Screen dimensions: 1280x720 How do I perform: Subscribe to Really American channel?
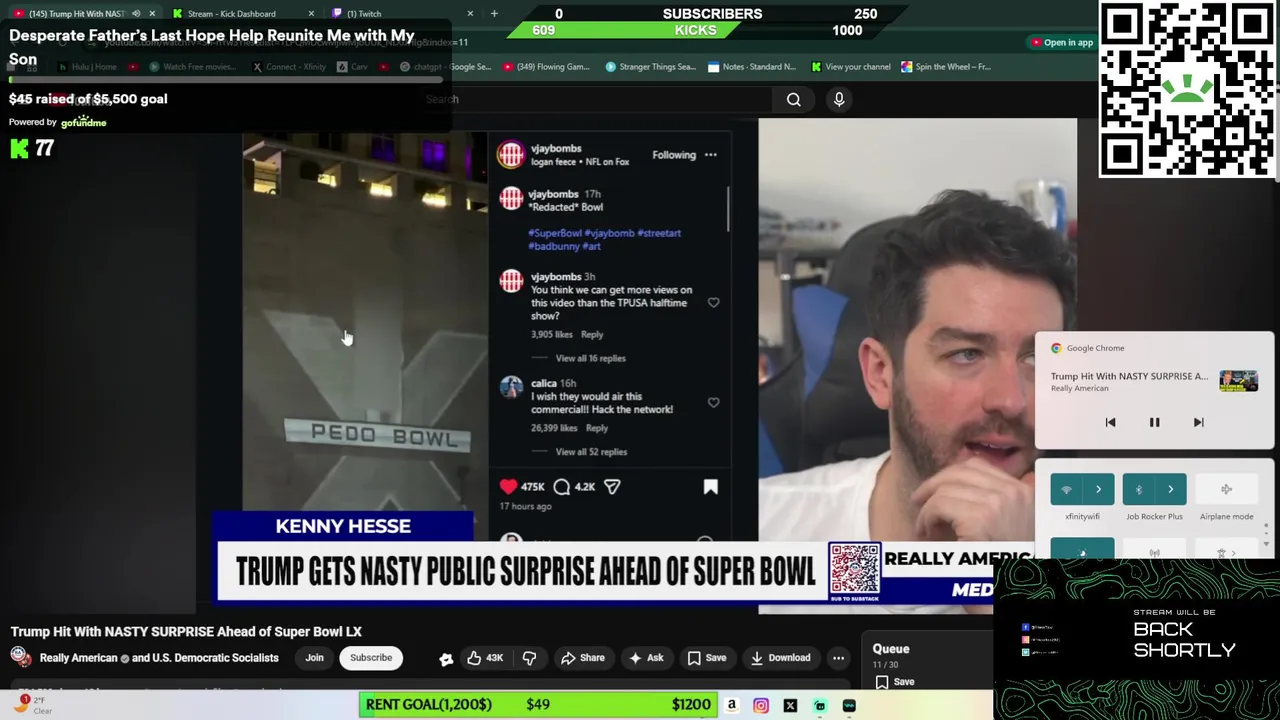[x=371, y=658]
